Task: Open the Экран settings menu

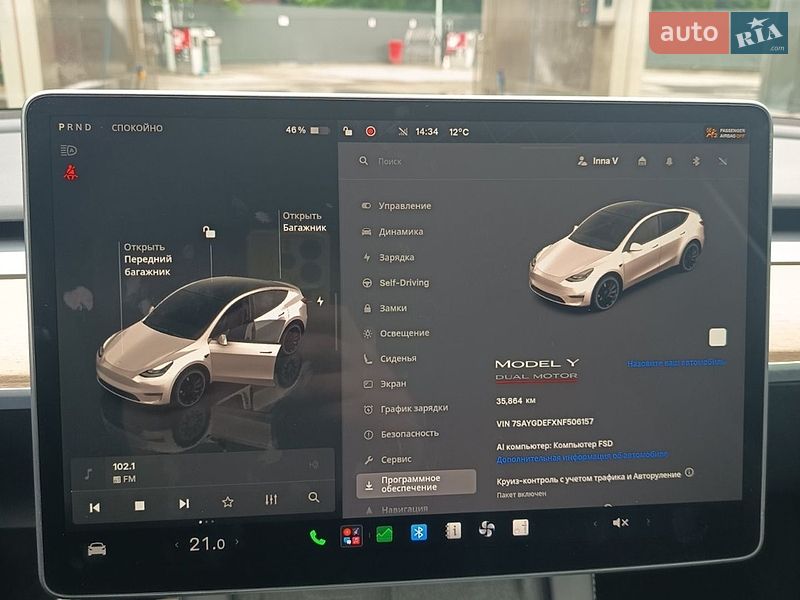Action: [x=385, y=384]
